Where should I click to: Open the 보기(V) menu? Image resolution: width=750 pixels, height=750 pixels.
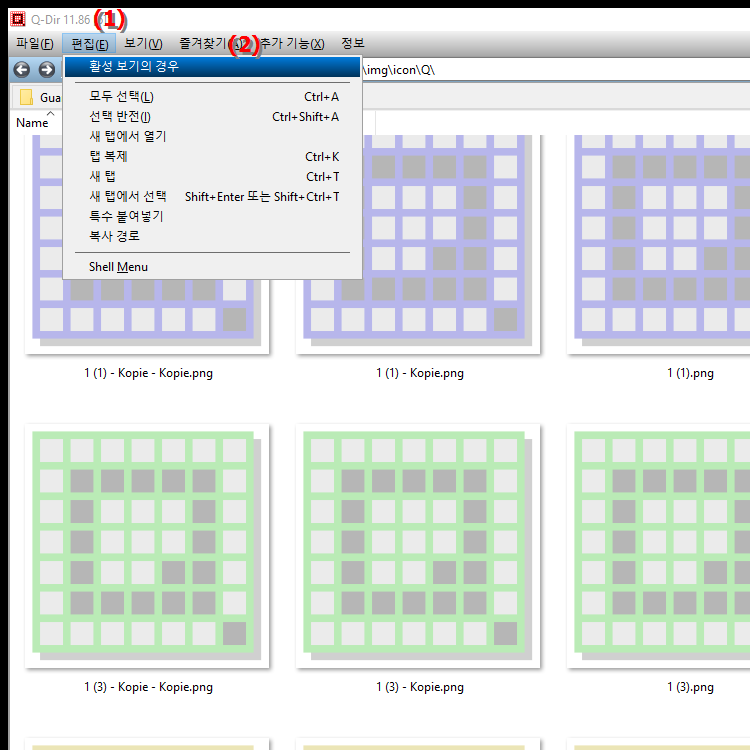click(x=143, y=44)
